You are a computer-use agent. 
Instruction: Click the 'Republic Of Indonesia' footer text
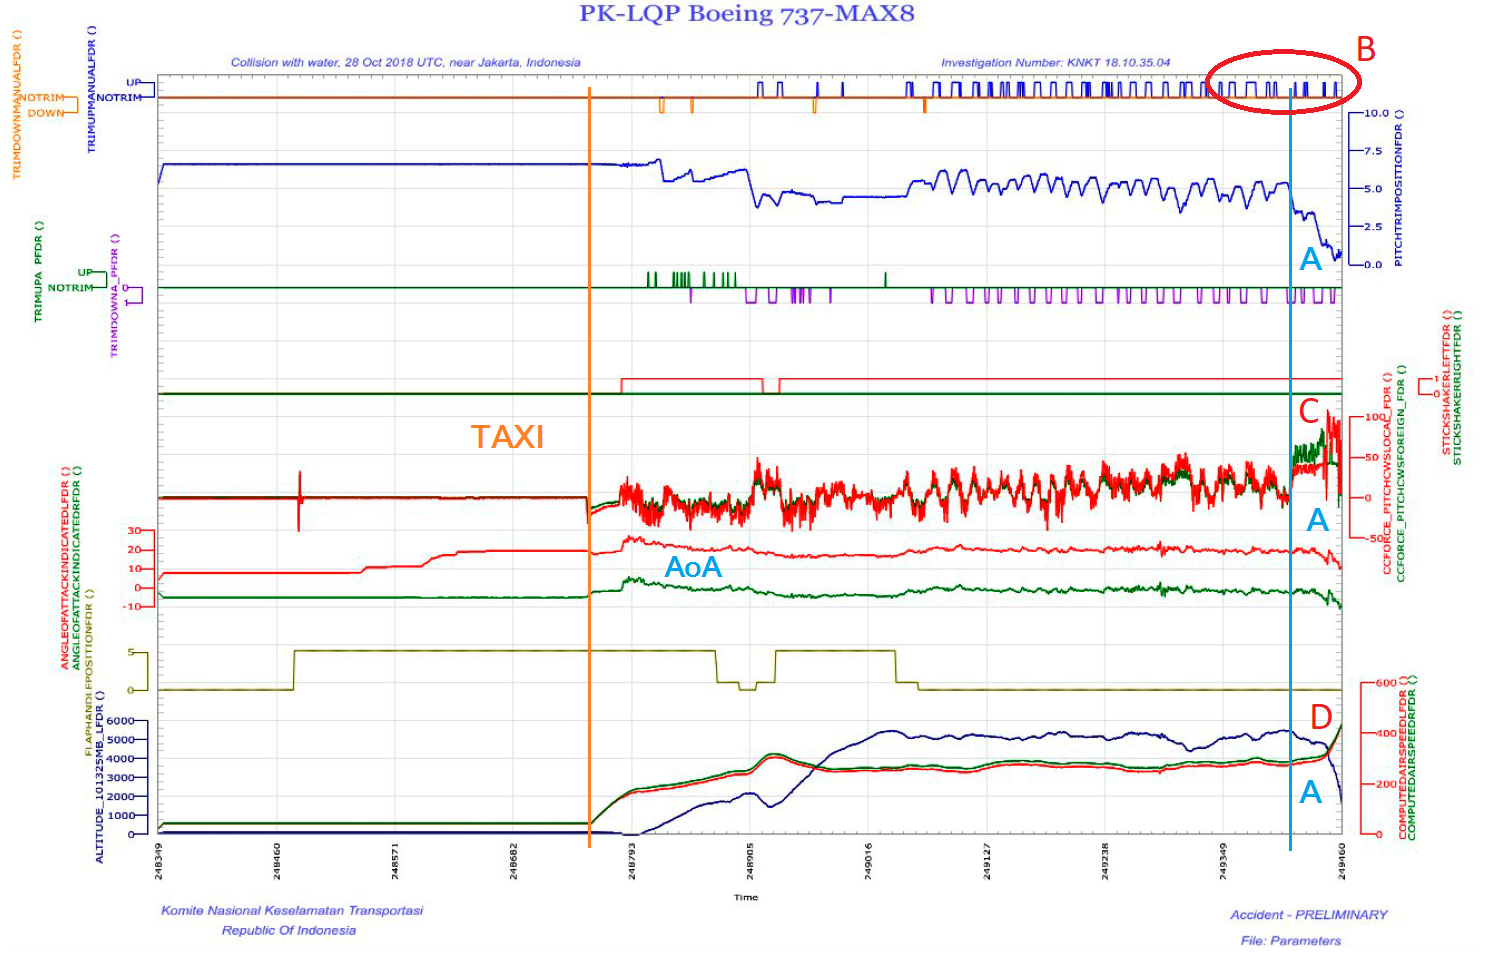289,930
